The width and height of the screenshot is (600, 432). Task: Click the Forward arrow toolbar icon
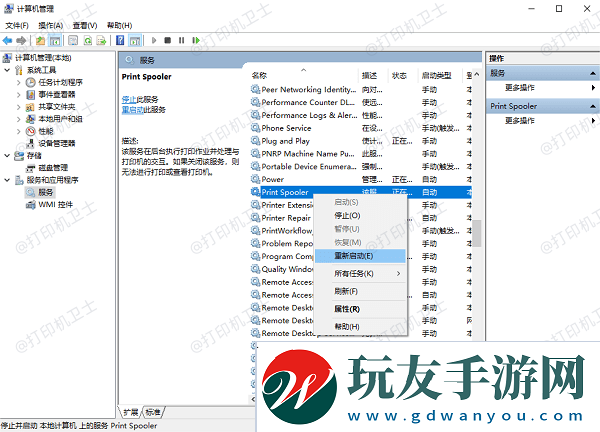[21, 40]
